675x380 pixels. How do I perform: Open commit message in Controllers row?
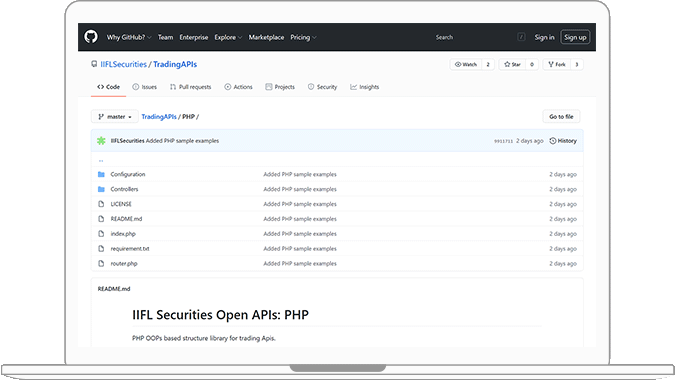(x=300, y=189)
